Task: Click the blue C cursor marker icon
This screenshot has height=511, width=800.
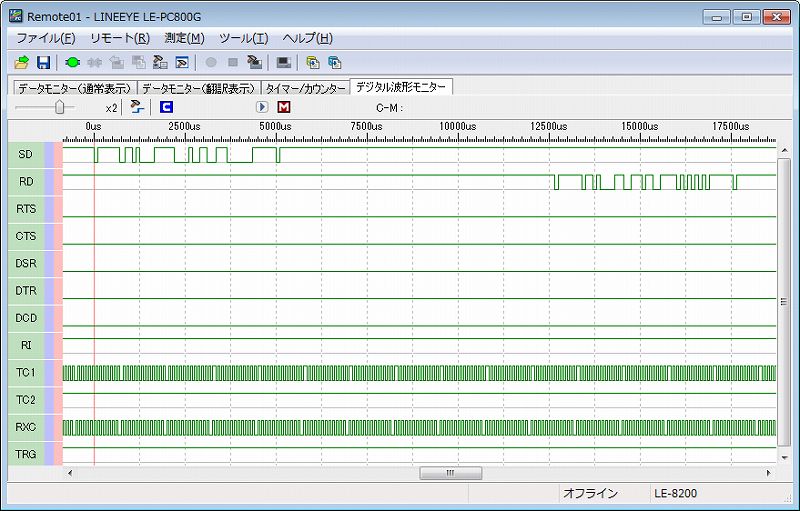Action: (166, 107)
